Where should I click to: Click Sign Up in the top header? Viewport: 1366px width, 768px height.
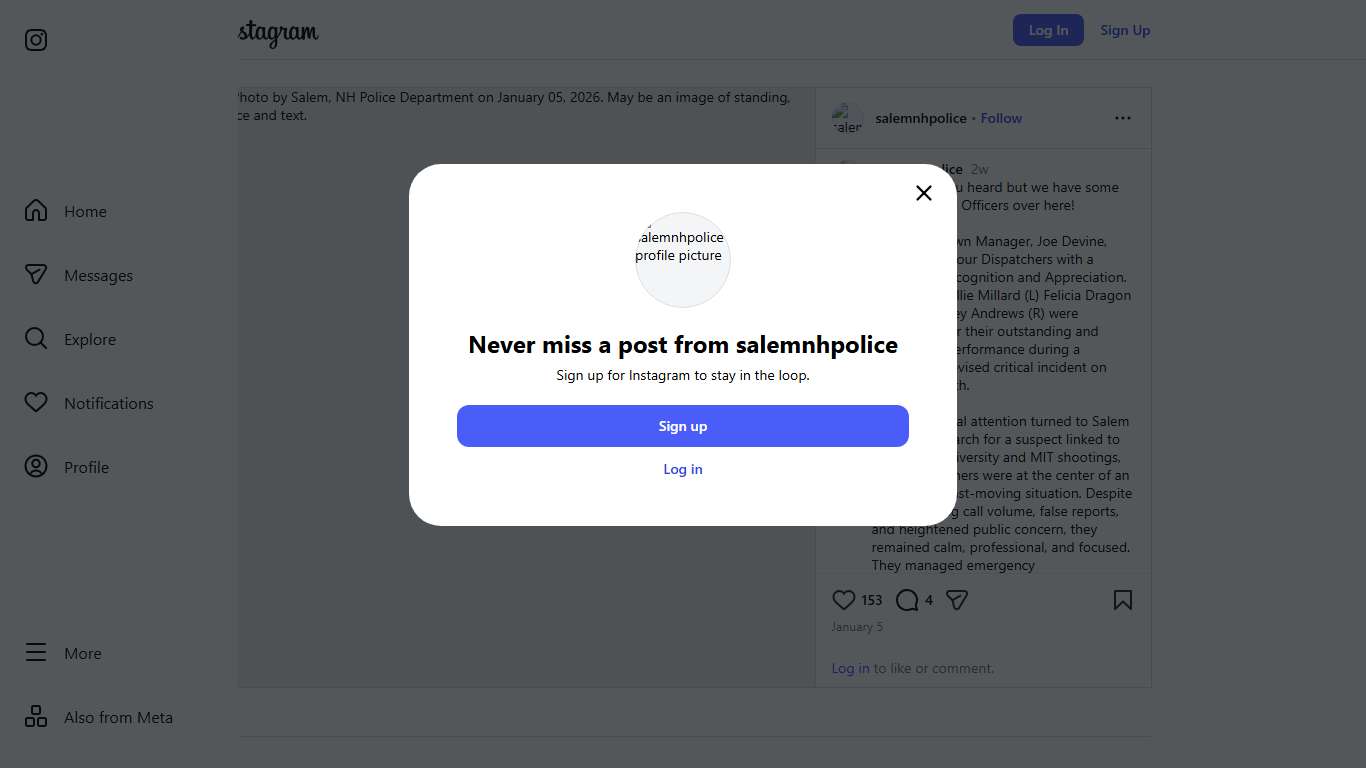[x=1125, y=30]
